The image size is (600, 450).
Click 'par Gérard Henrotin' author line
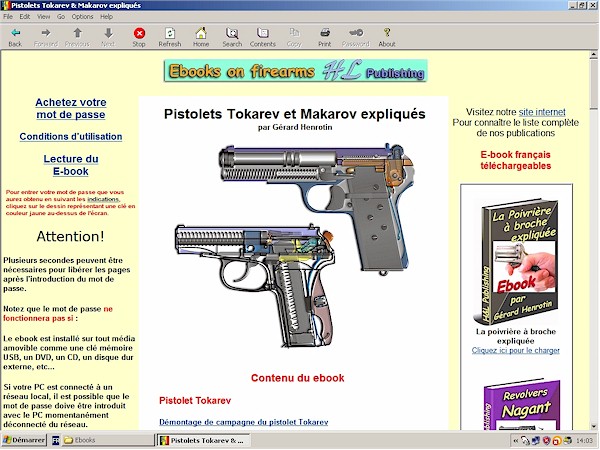click(295, 127)
